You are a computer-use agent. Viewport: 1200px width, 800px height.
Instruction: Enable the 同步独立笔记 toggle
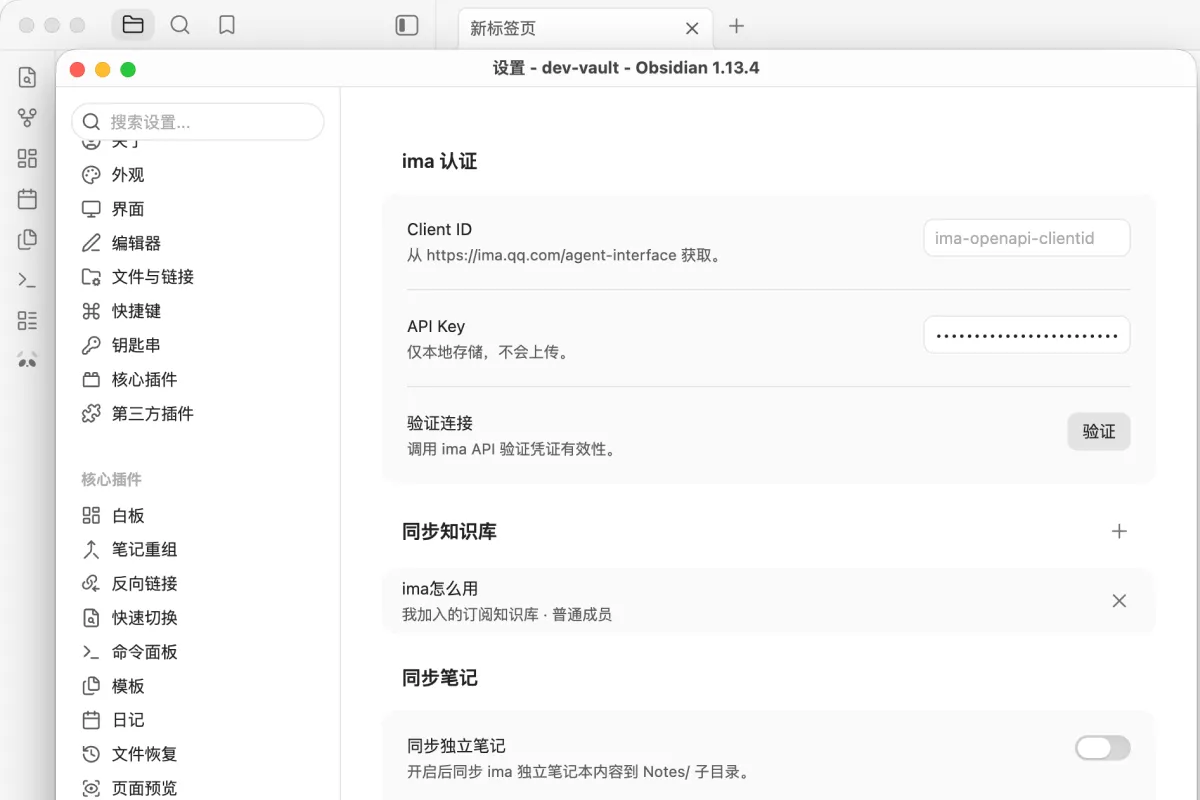point(1102,747)
